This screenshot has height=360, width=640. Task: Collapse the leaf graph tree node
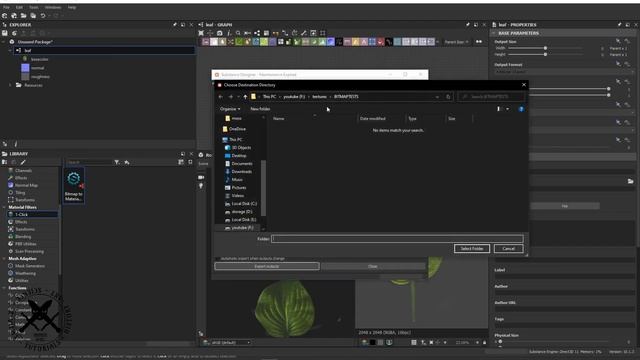(10, 51)
